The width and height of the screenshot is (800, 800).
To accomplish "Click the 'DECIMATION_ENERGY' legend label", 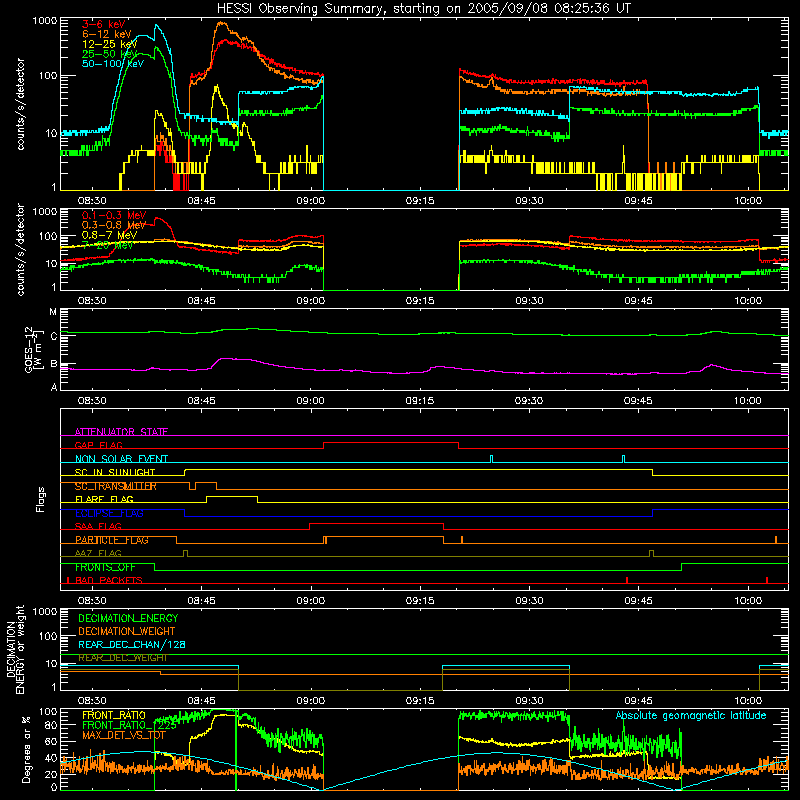I will (128, 618).
